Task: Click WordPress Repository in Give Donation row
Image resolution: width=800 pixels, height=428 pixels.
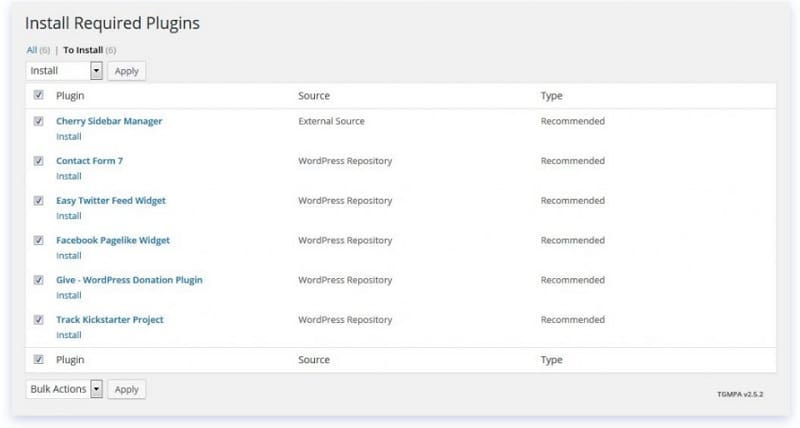Action: pos(345,280)
